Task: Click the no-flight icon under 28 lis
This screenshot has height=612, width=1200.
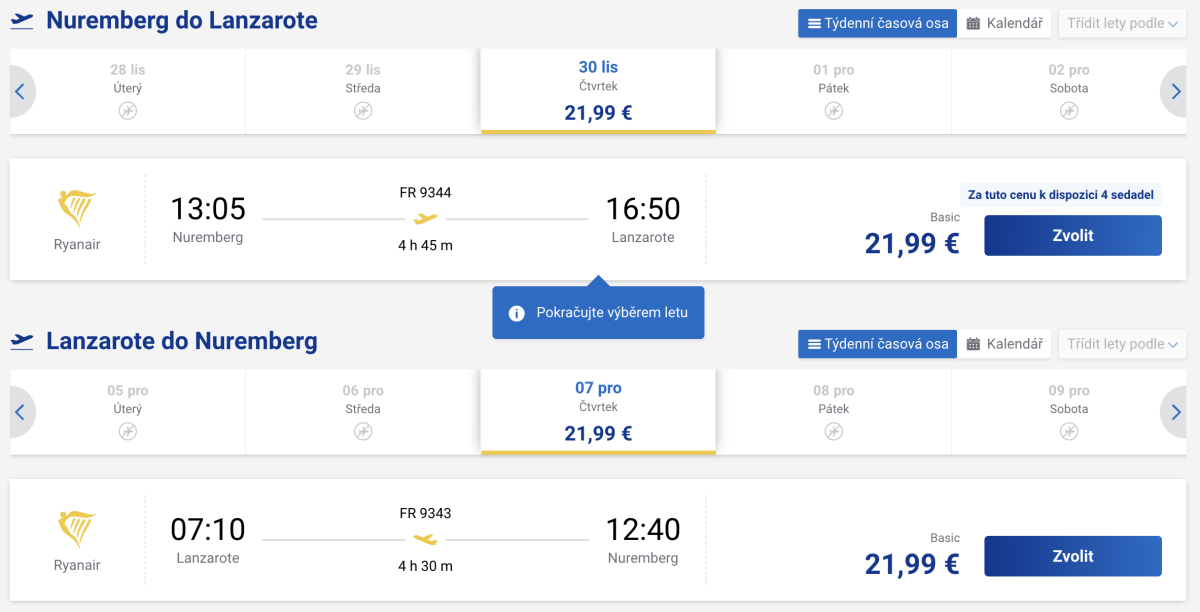Action: pos(127,111)
